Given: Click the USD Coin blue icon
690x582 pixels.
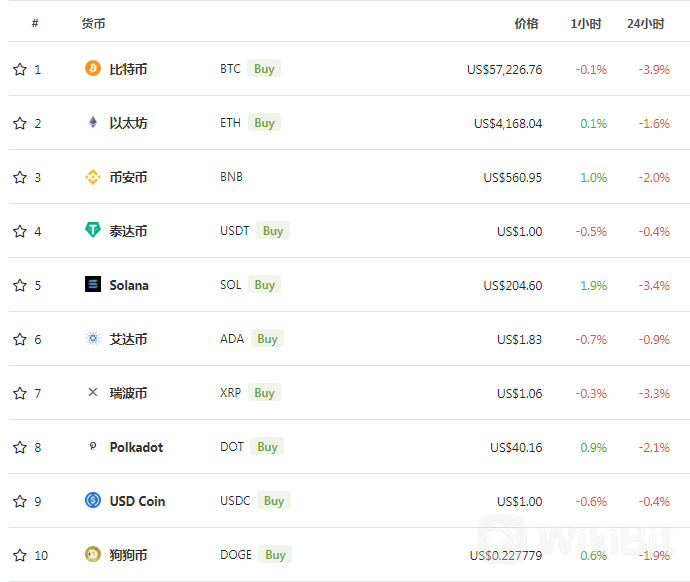Looking at the screenshot, I should point(93,500).
